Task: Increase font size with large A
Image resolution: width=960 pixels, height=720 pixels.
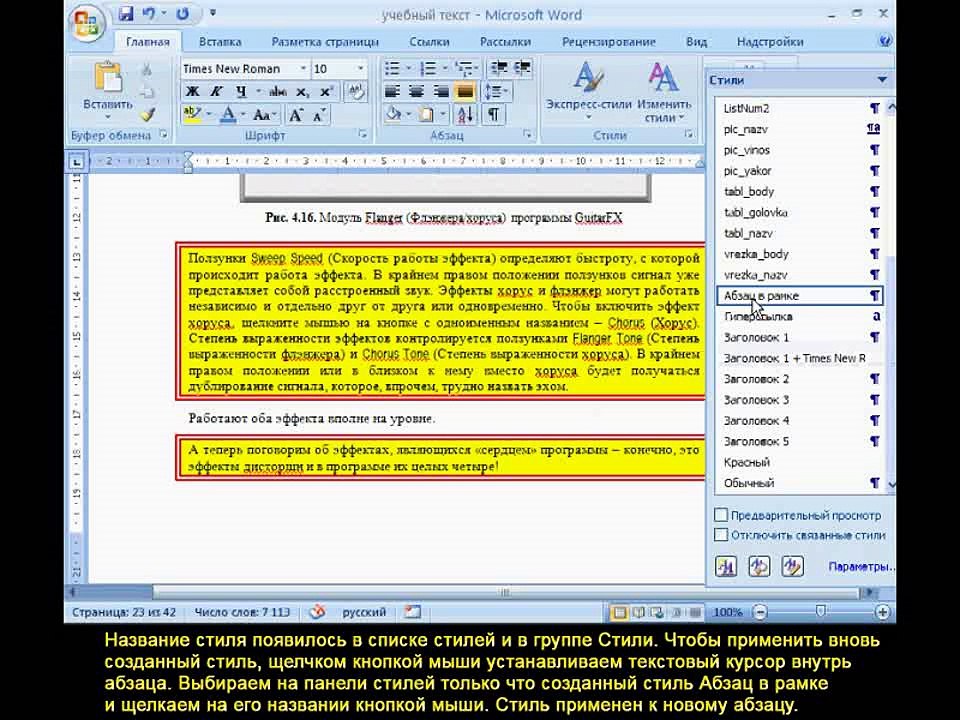Action: click(296, 114)
